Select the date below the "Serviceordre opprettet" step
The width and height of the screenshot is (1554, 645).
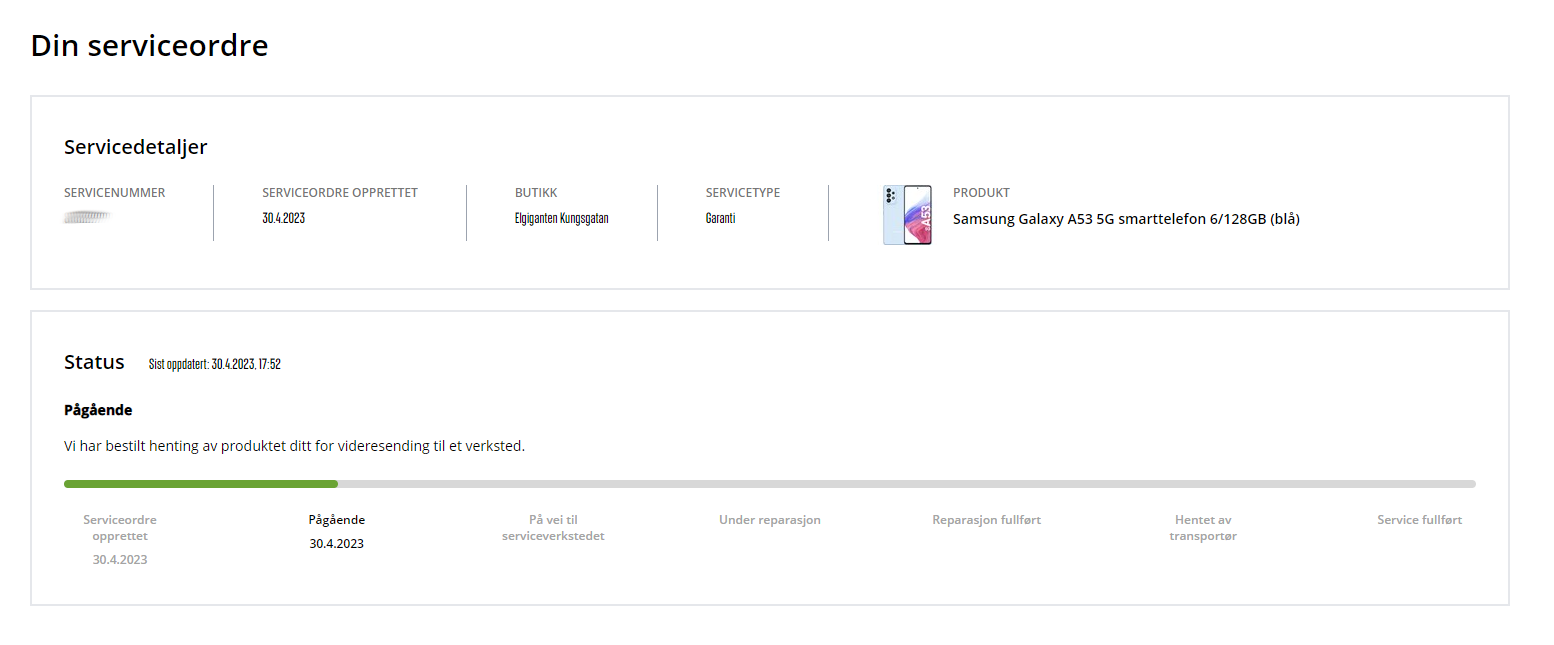tap(120, 560)
